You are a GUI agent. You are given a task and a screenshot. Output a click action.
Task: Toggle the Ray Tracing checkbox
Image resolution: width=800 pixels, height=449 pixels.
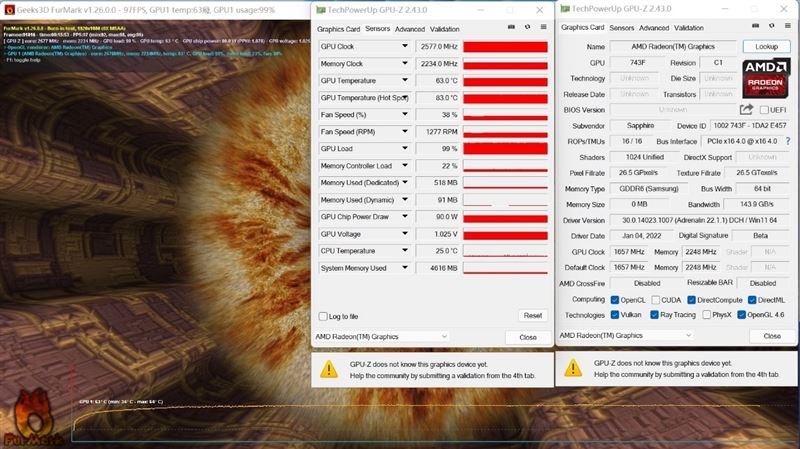point(655,315)
